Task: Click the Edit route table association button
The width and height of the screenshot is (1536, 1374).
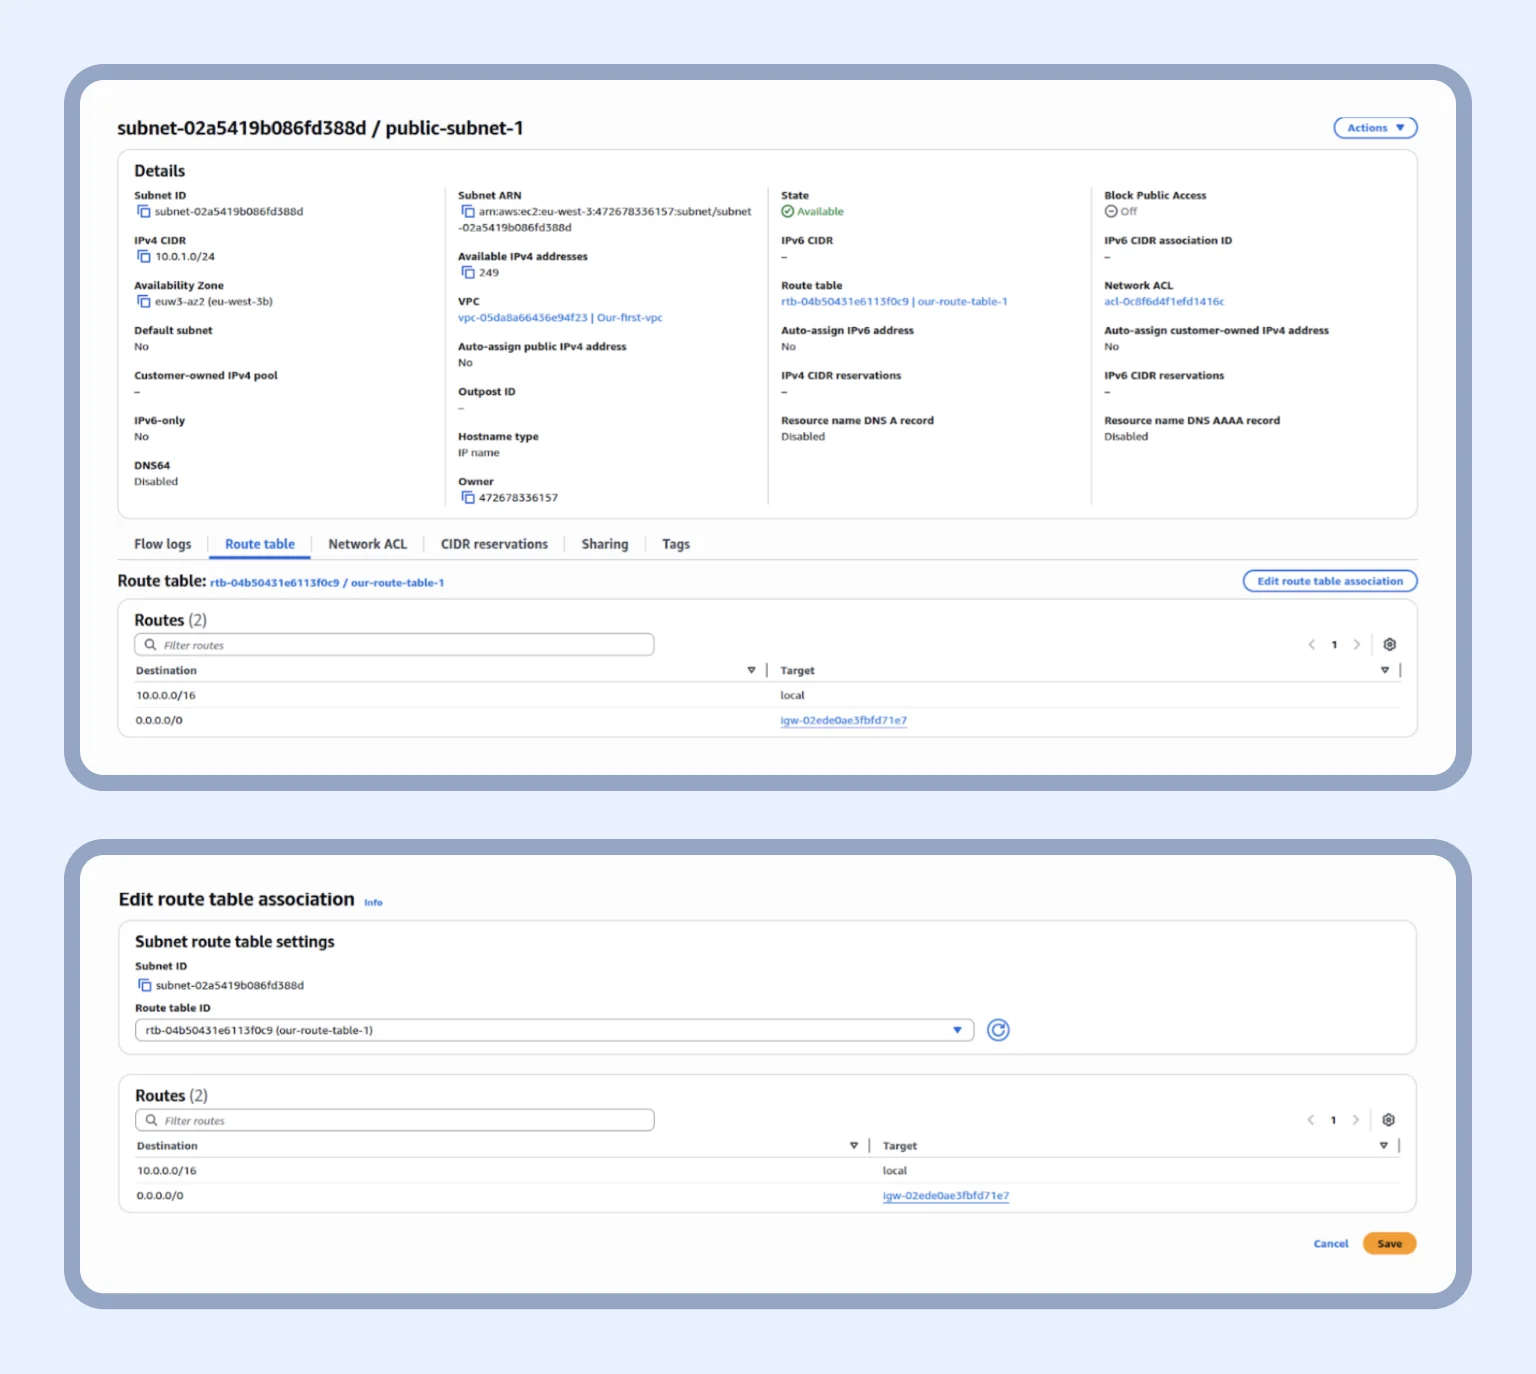Action: (1329, 580)
